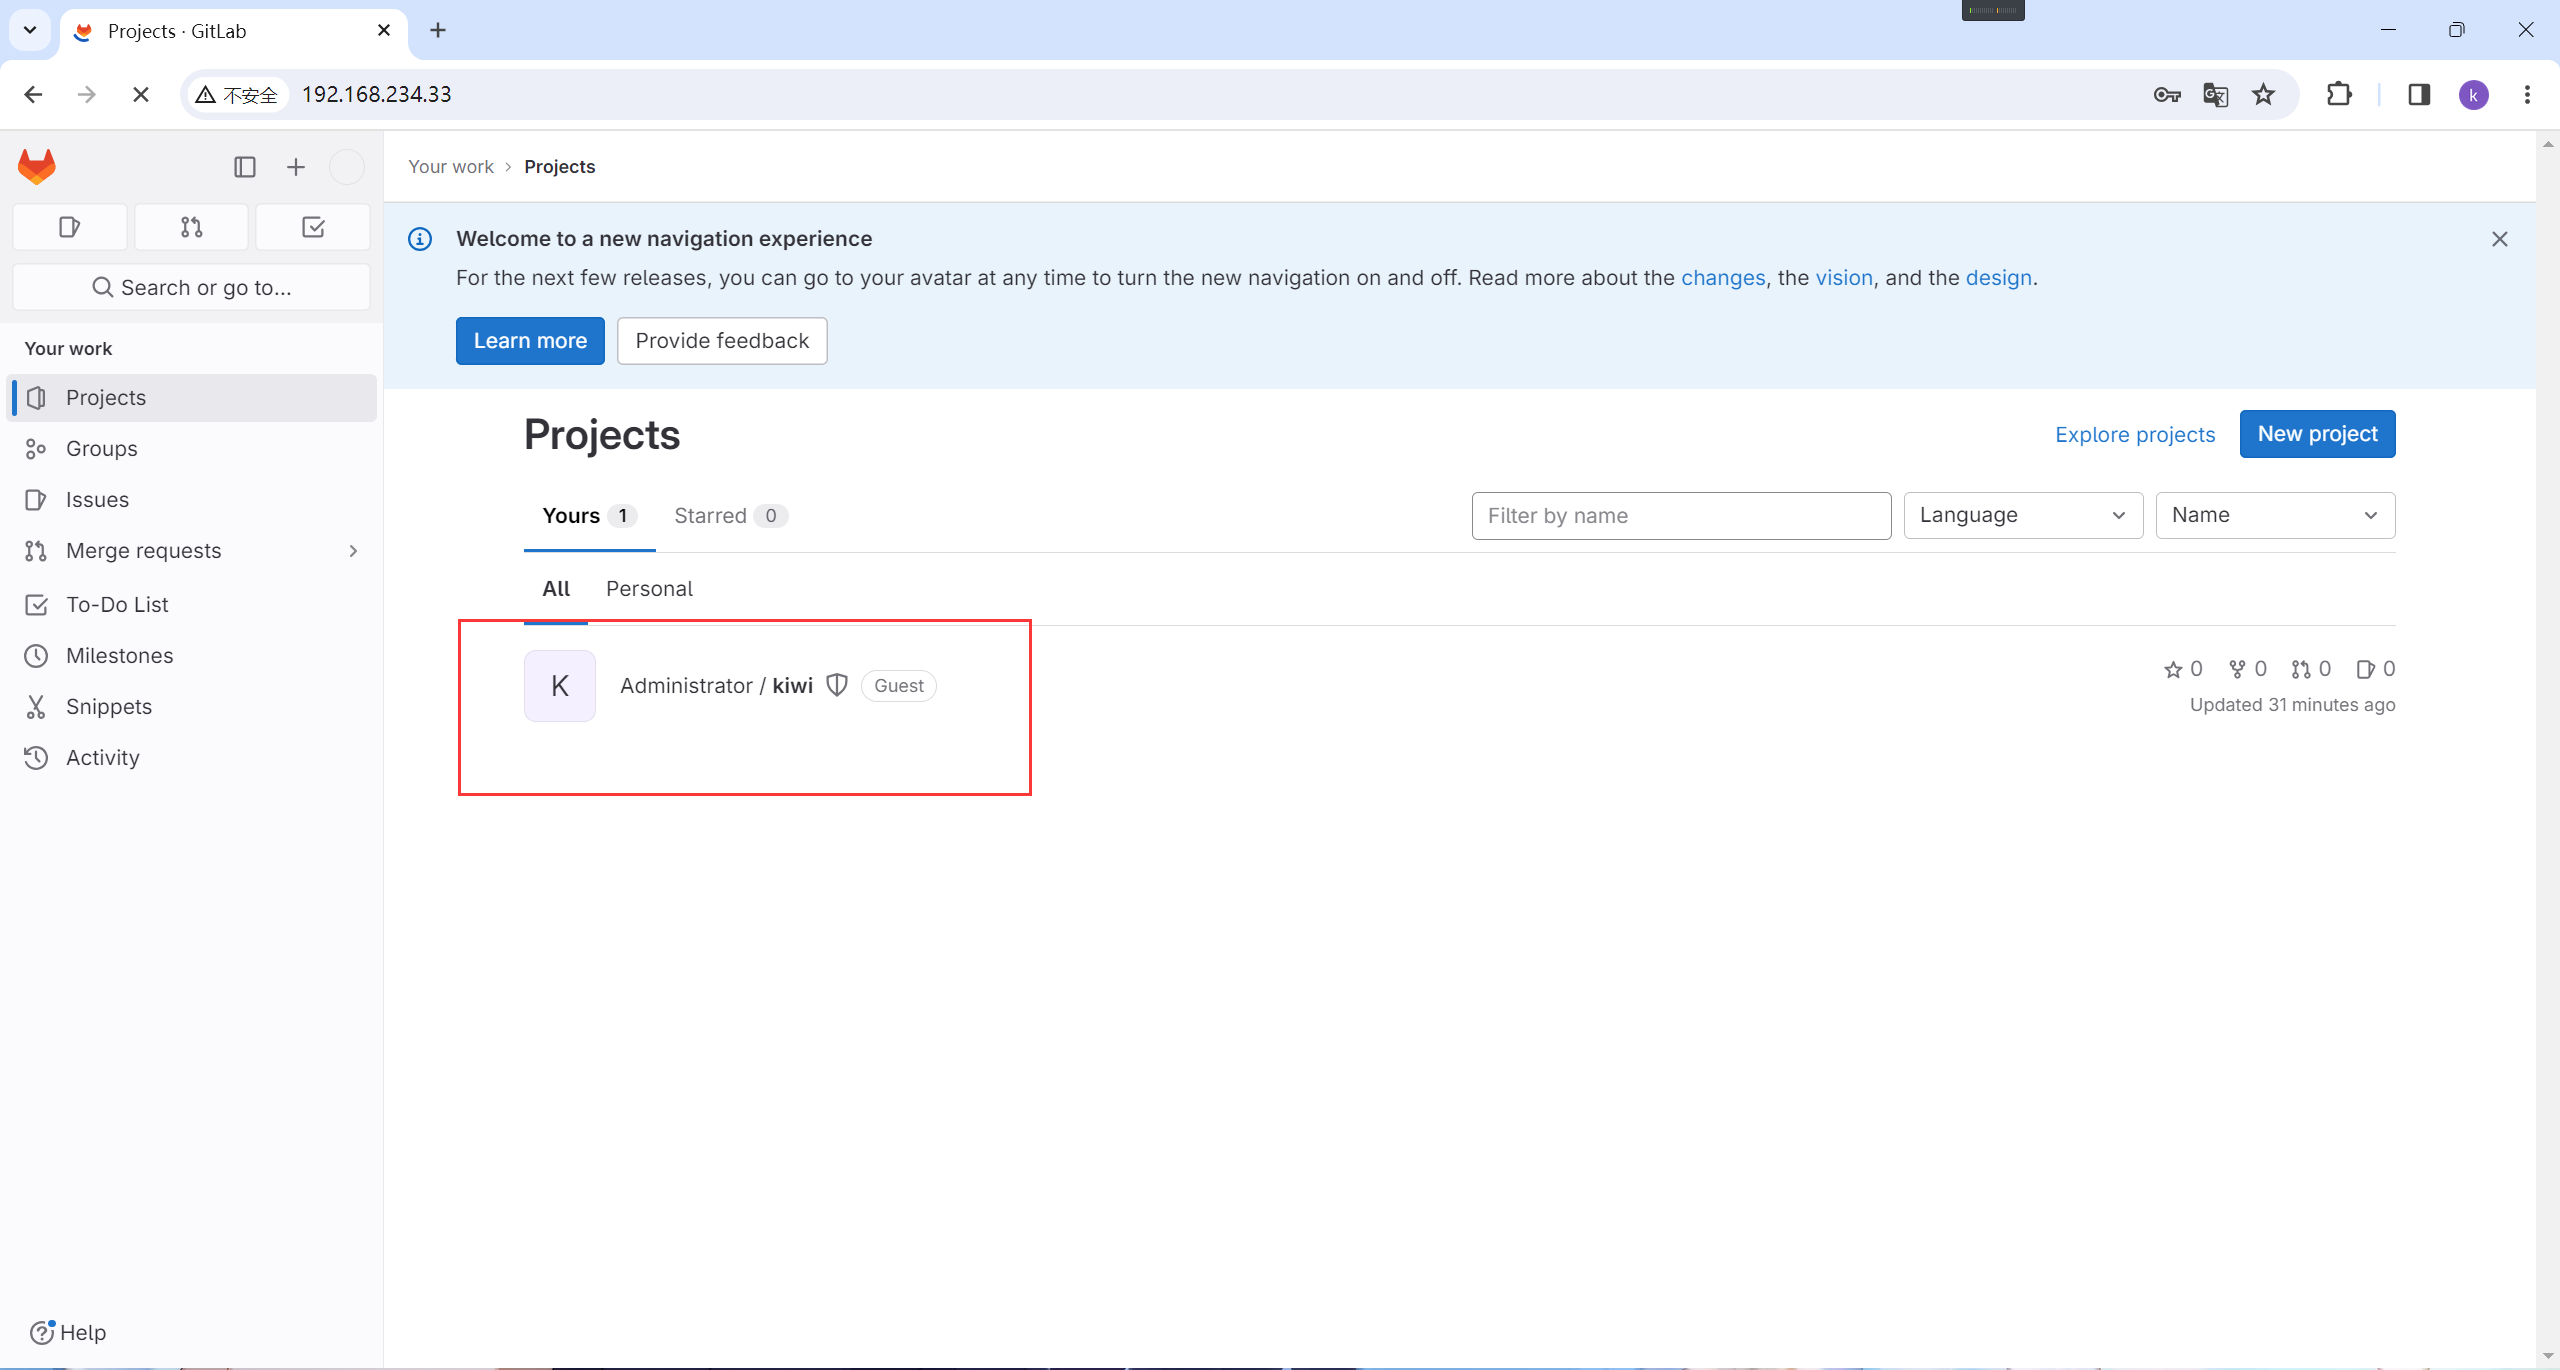Open the Explore projects link
The height and width of the screenshot is (1370, 2560).
[x=2134, y=435]
